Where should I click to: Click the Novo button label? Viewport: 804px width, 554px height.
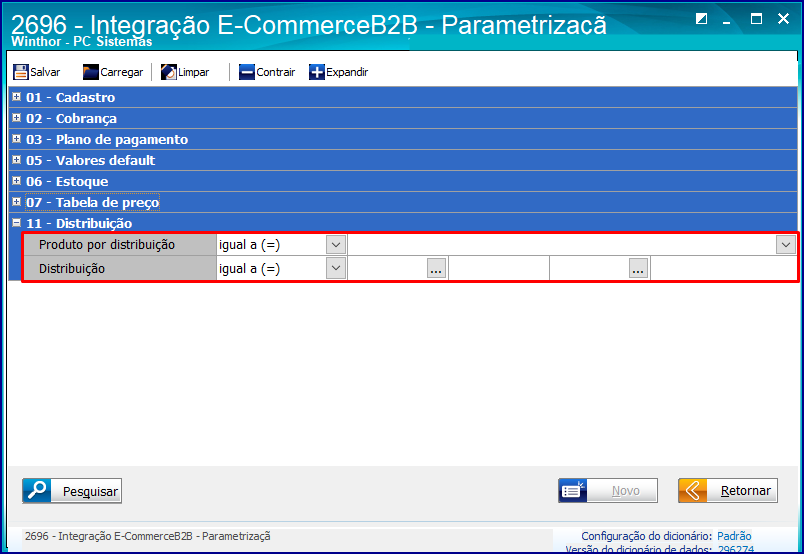(626, 491)
